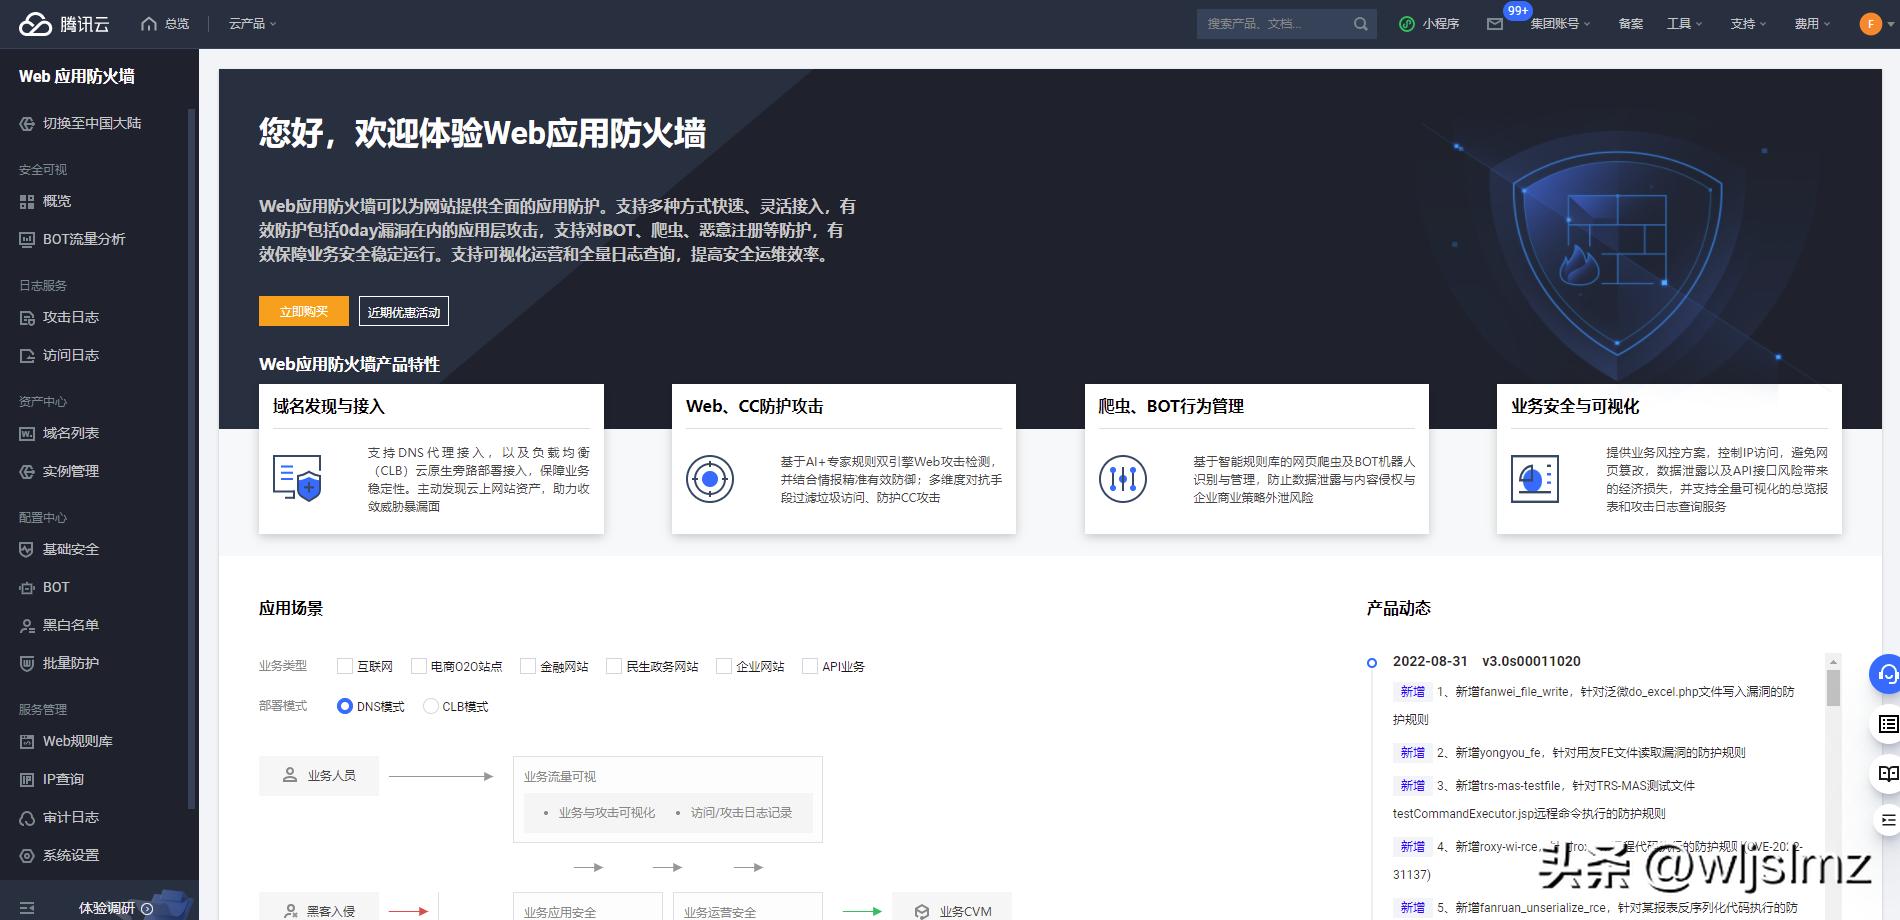The height and width of the screenshot is (920, 1900).
Task: Check the 企业网站 checkbox
Action: point(724,665)
